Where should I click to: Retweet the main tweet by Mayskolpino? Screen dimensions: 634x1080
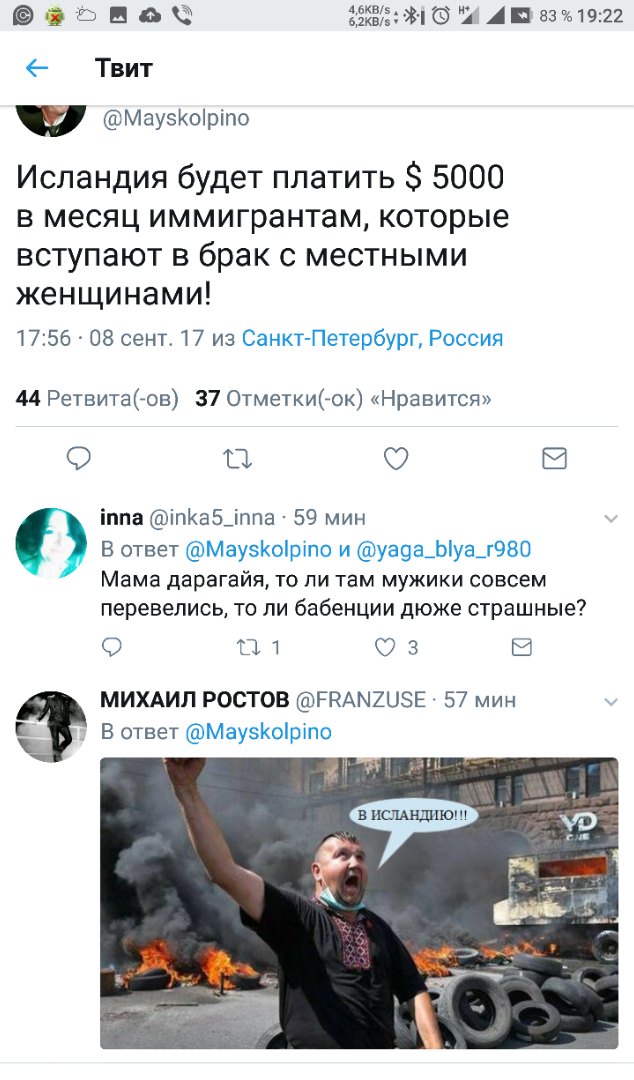pos(238,459)
